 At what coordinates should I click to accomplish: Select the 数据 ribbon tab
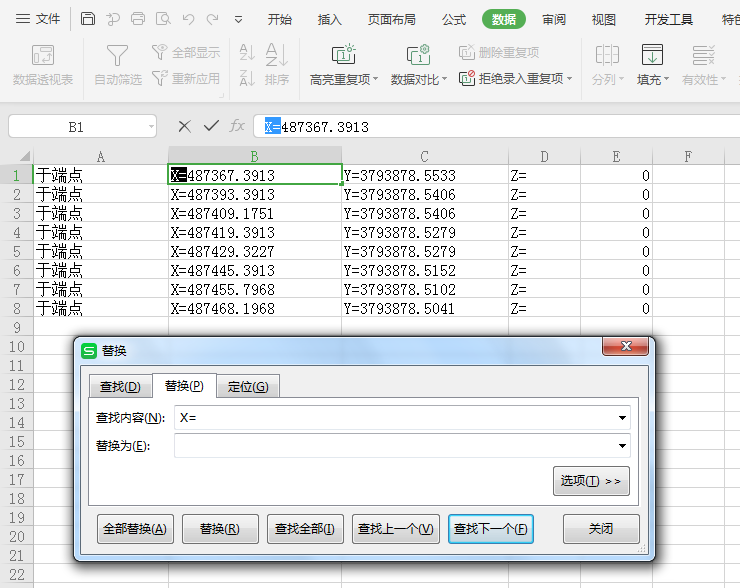504,19
